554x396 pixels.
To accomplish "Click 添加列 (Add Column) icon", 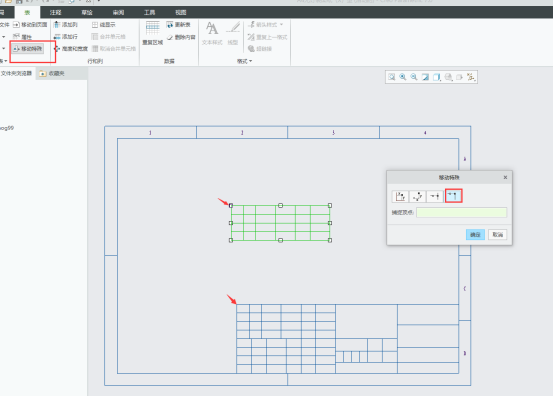I will [57, 25].
